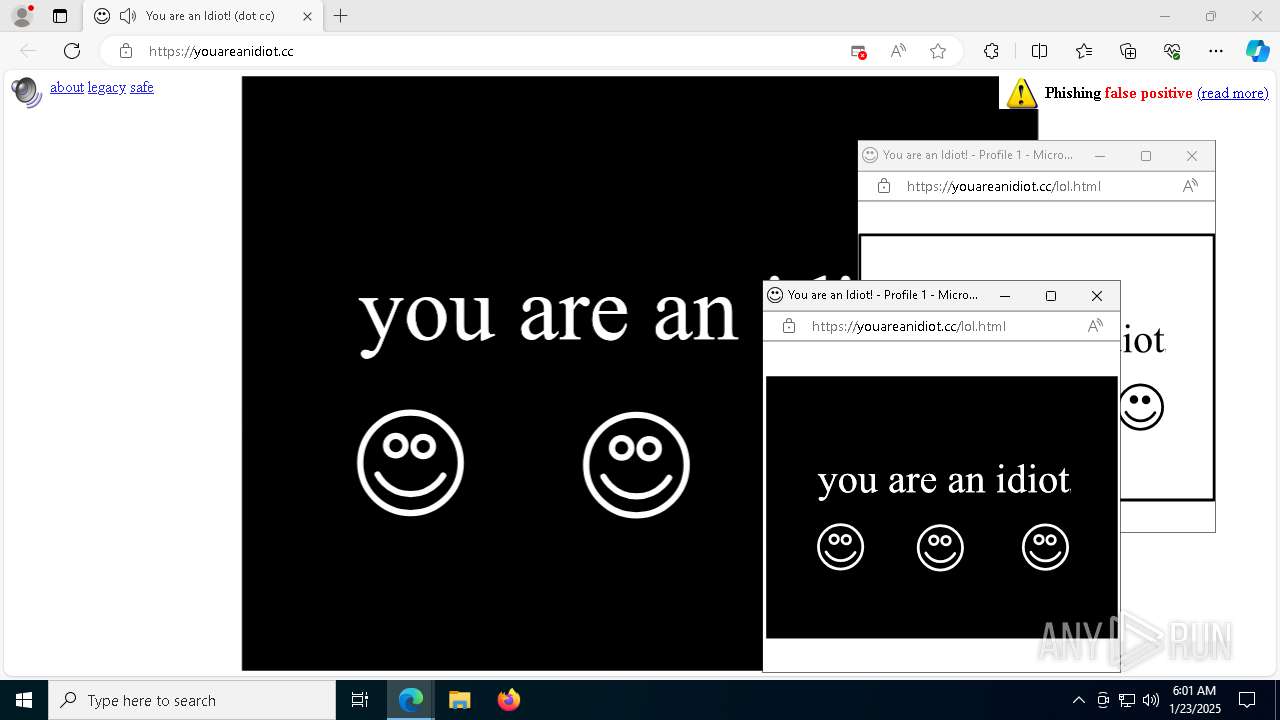Screen dimensions: 1280x720
Task: Maximize the front popup window
Action: [1051, 295]
